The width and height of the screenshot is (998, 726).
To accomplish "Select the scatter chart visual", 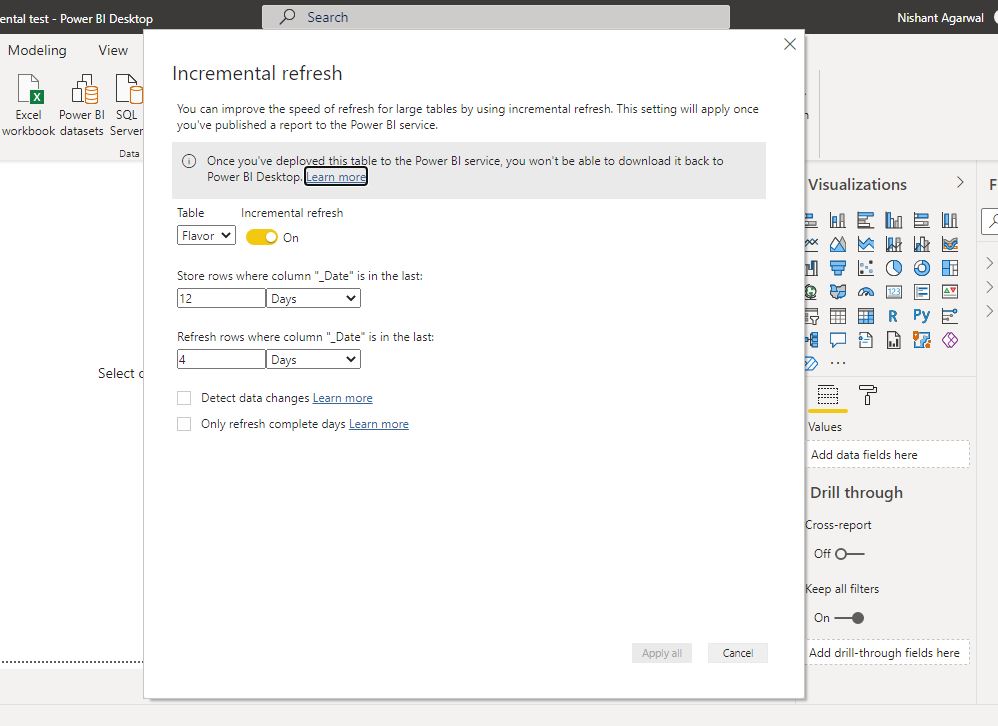I will [x=866, y=268].
